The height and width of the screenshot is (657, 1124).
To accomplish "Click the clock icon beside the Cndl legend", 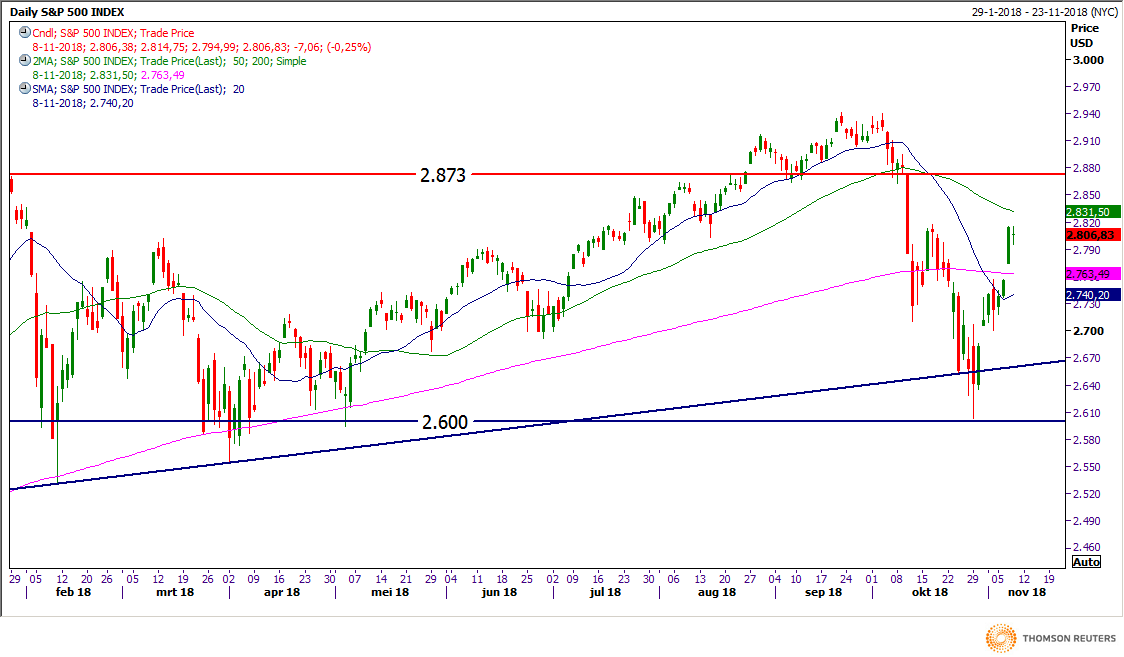I will [x=24, y=32].
